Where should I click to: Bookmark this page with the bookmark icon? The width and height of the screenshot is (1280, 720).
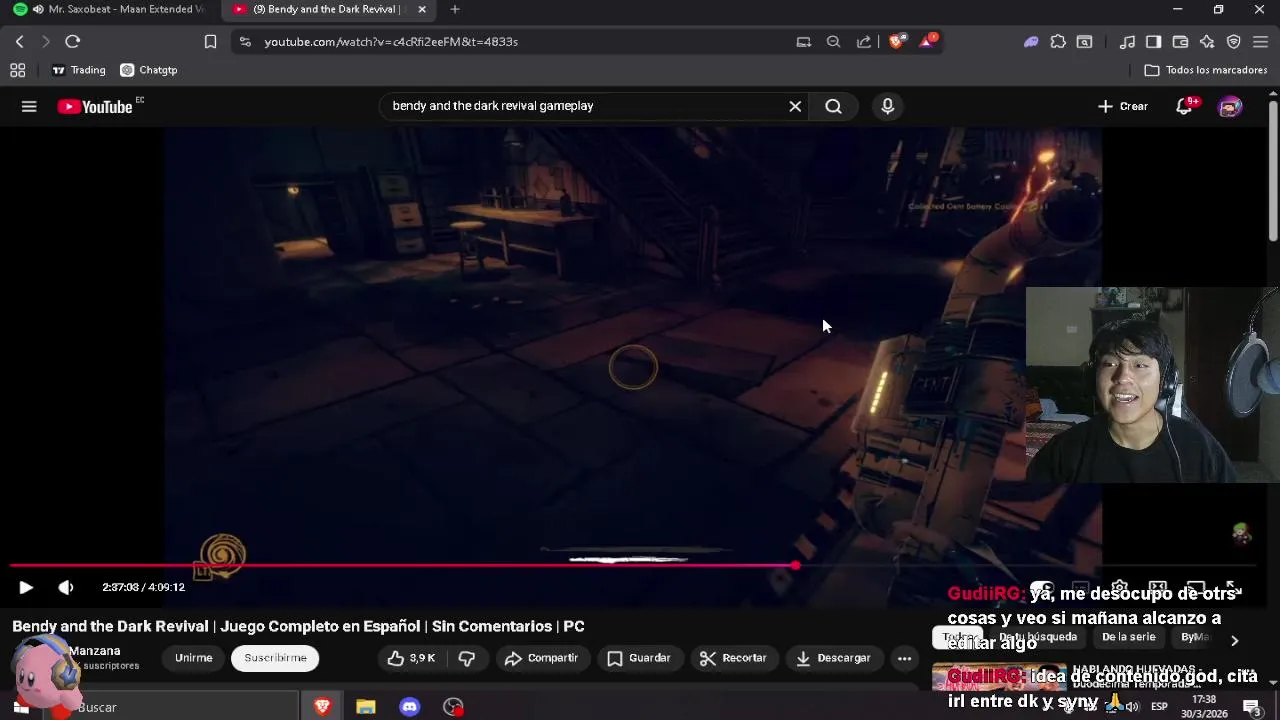click(210, 41)
